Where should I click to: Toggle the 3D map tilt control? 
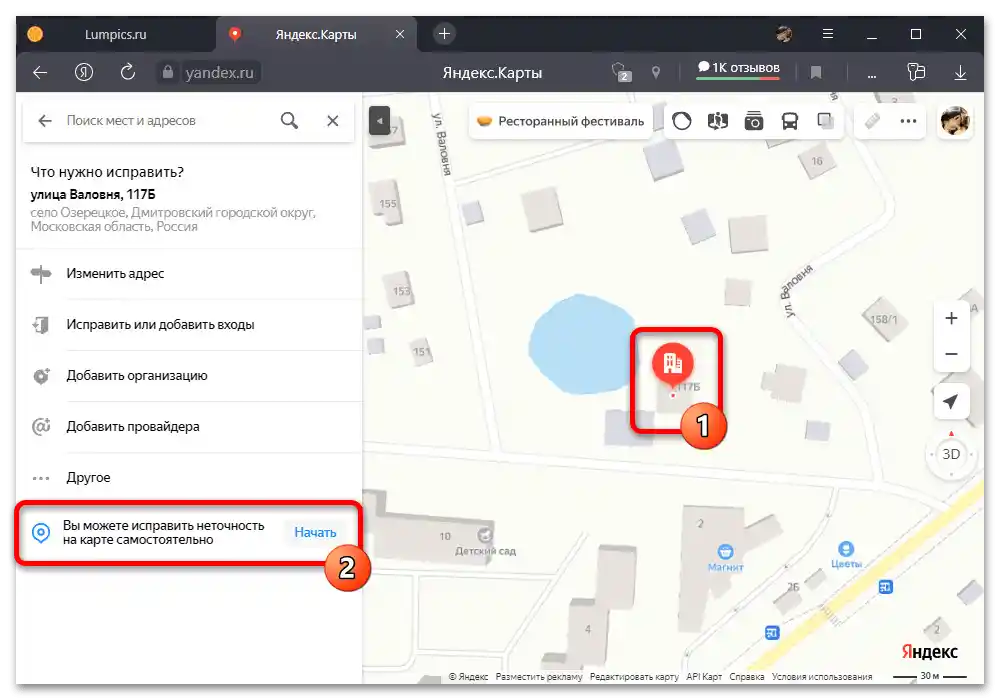(951, 454)
